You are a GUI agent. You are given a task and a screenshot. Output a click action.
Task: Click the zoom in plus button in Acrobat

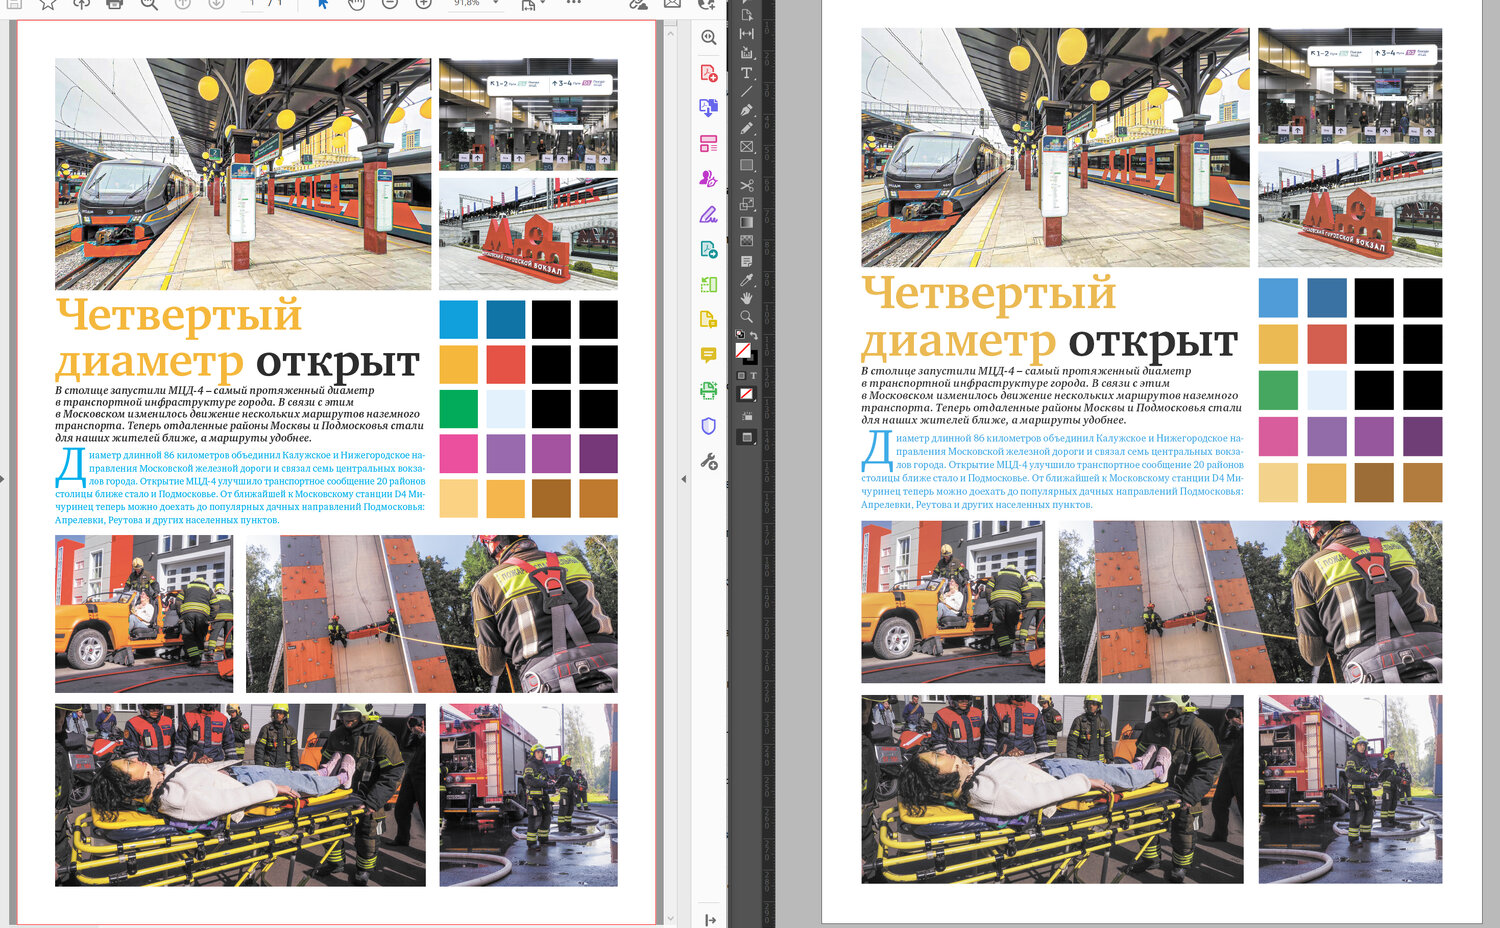(x=424, y=4)
